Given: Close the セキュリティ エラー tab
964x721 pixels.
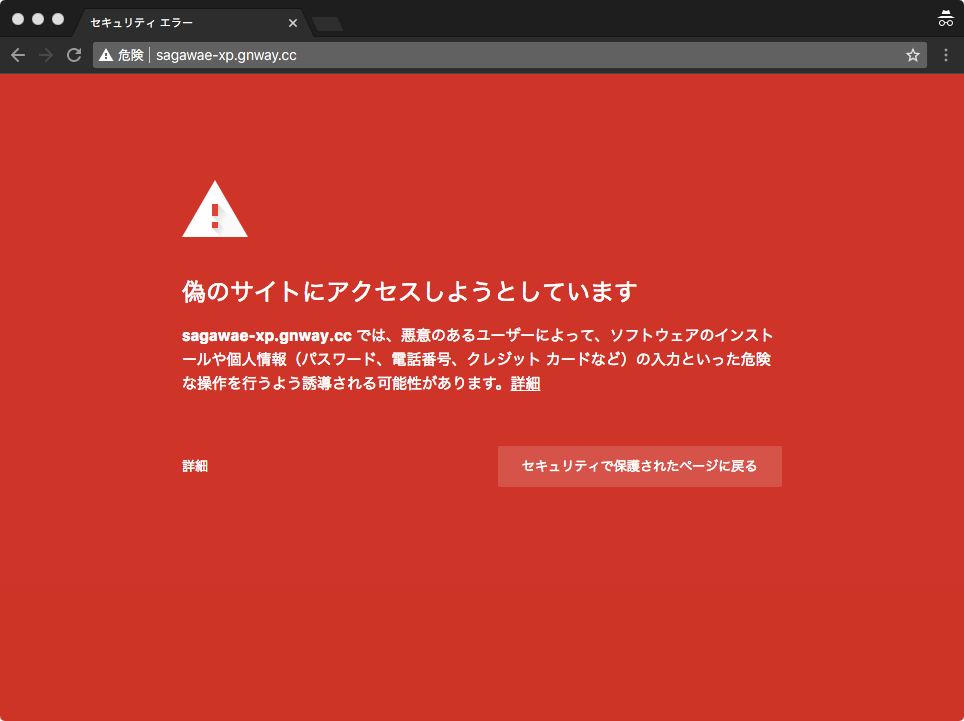Looking at the screenshot, I should [x=293, y=23].
